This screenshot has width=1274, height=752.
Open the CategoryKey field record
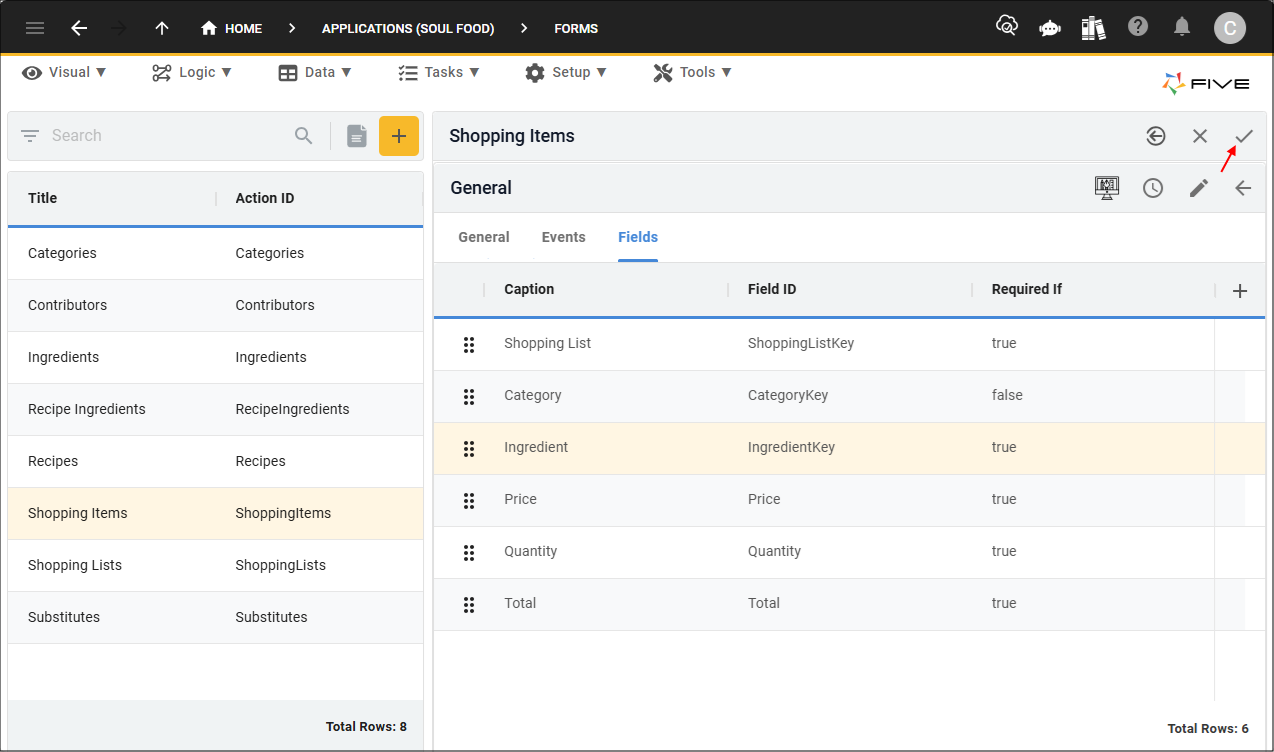tap(788, 395)
